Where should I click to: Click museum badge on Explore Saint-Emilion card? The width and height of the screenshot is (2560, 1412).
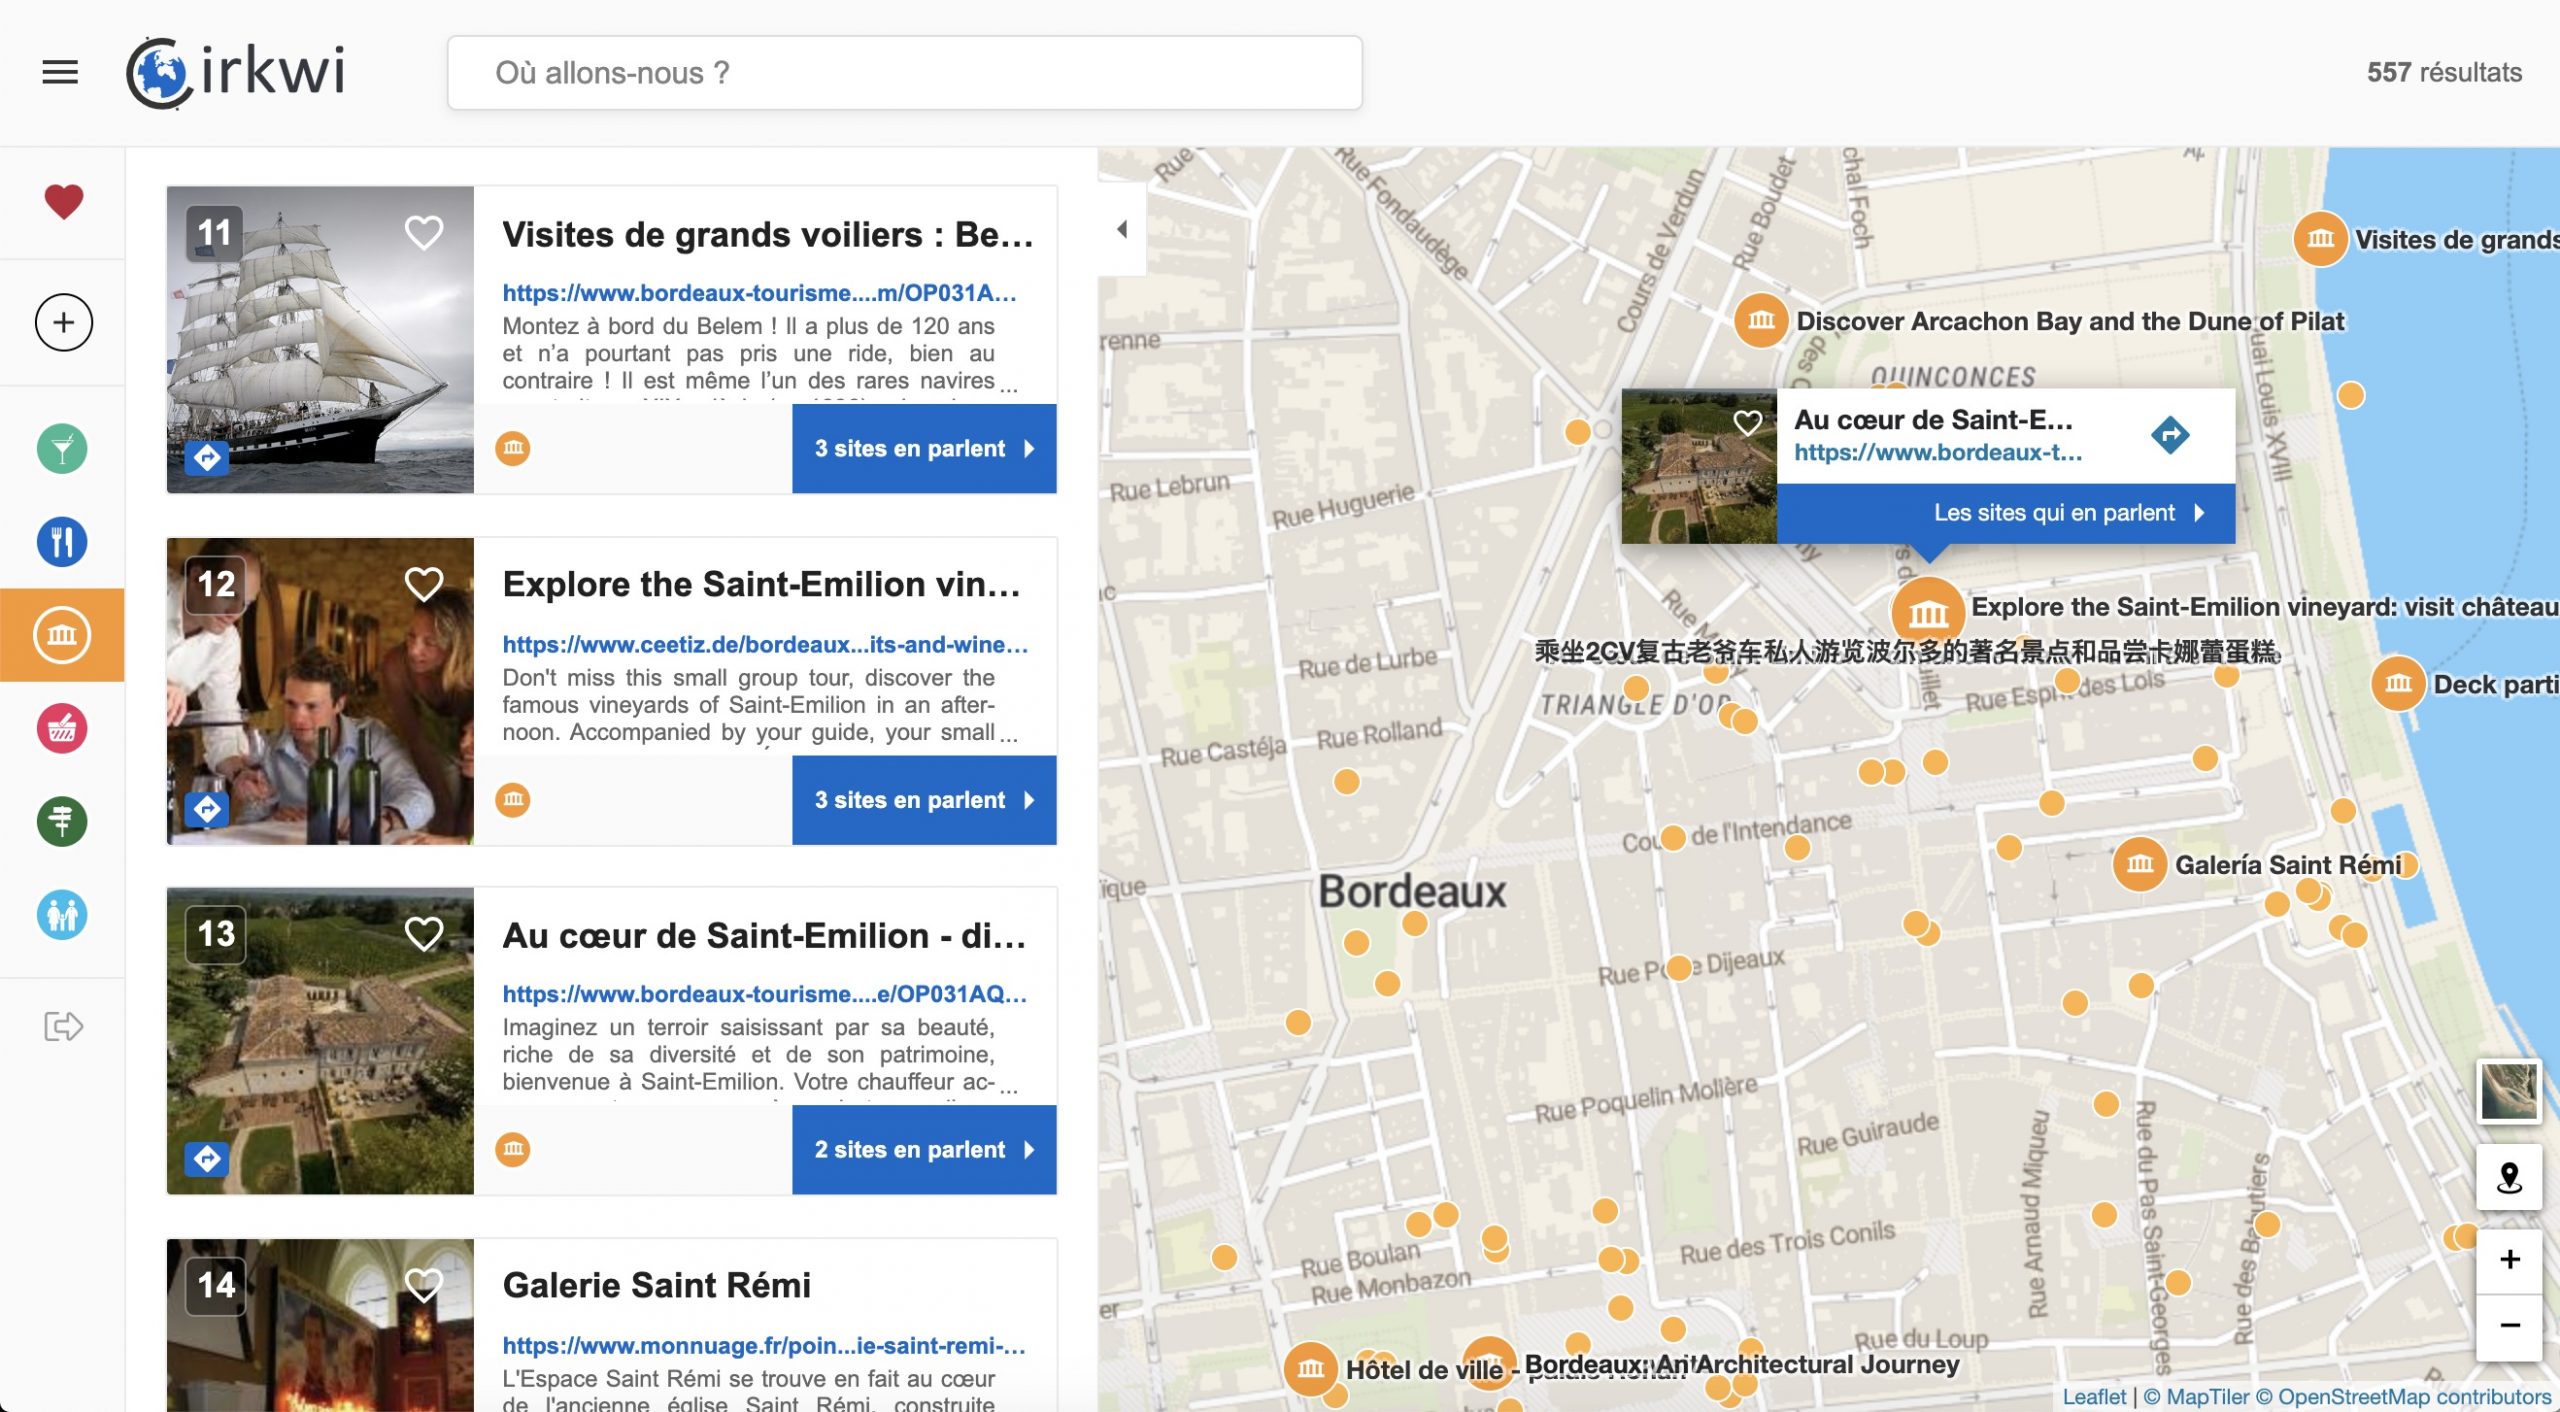click(x=513, y=799)
